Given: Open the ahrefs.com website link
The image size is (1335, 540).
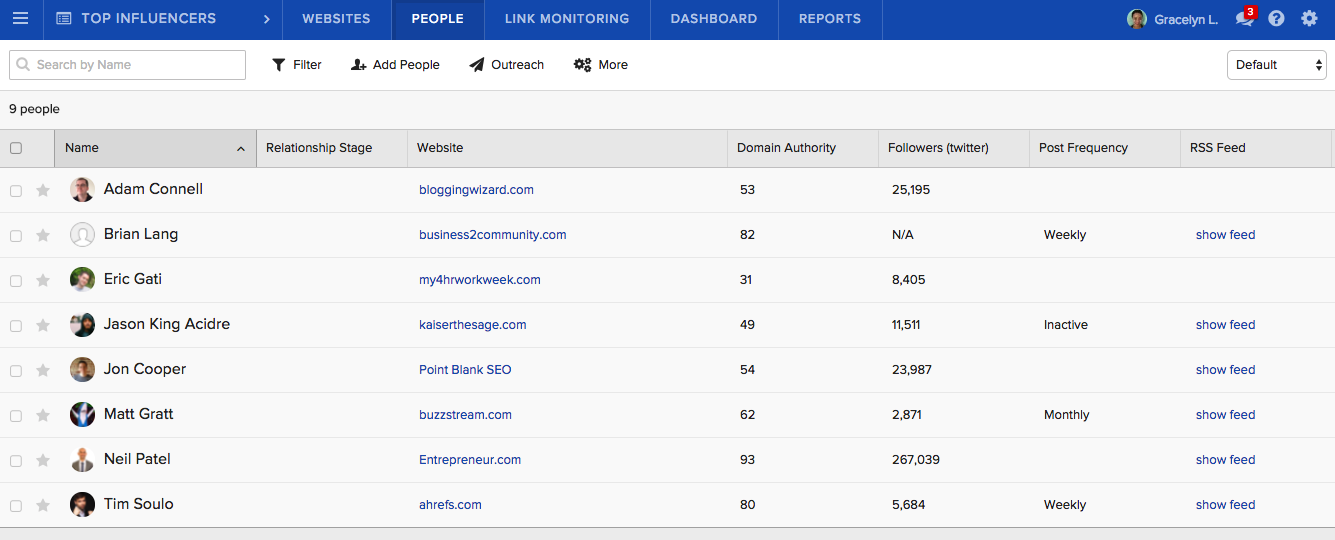Looking at the screenshot, I should 450,505.
